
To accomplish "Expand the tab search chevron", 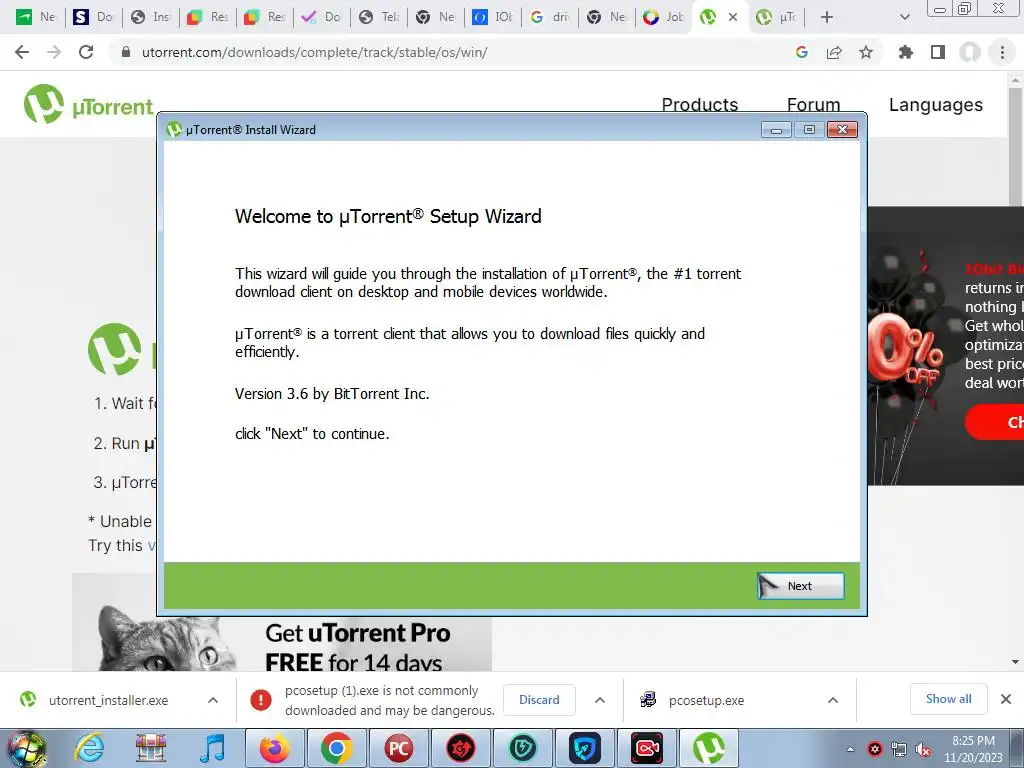I will click(x=904, y=17).
